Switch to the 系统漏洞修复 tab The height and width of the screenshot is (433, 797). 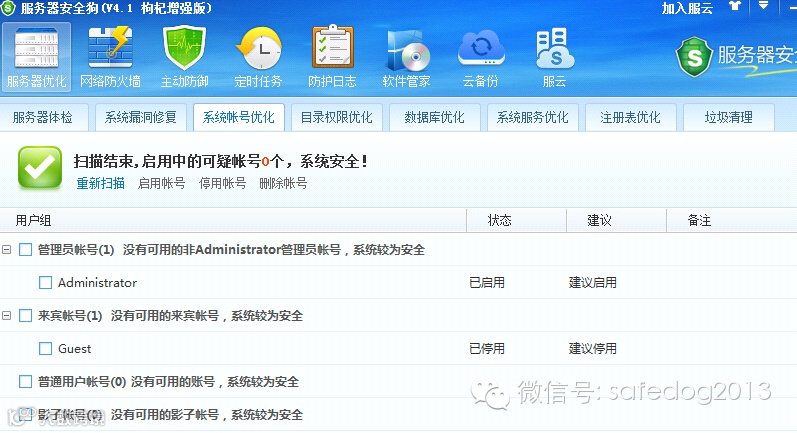click(141, 117)
